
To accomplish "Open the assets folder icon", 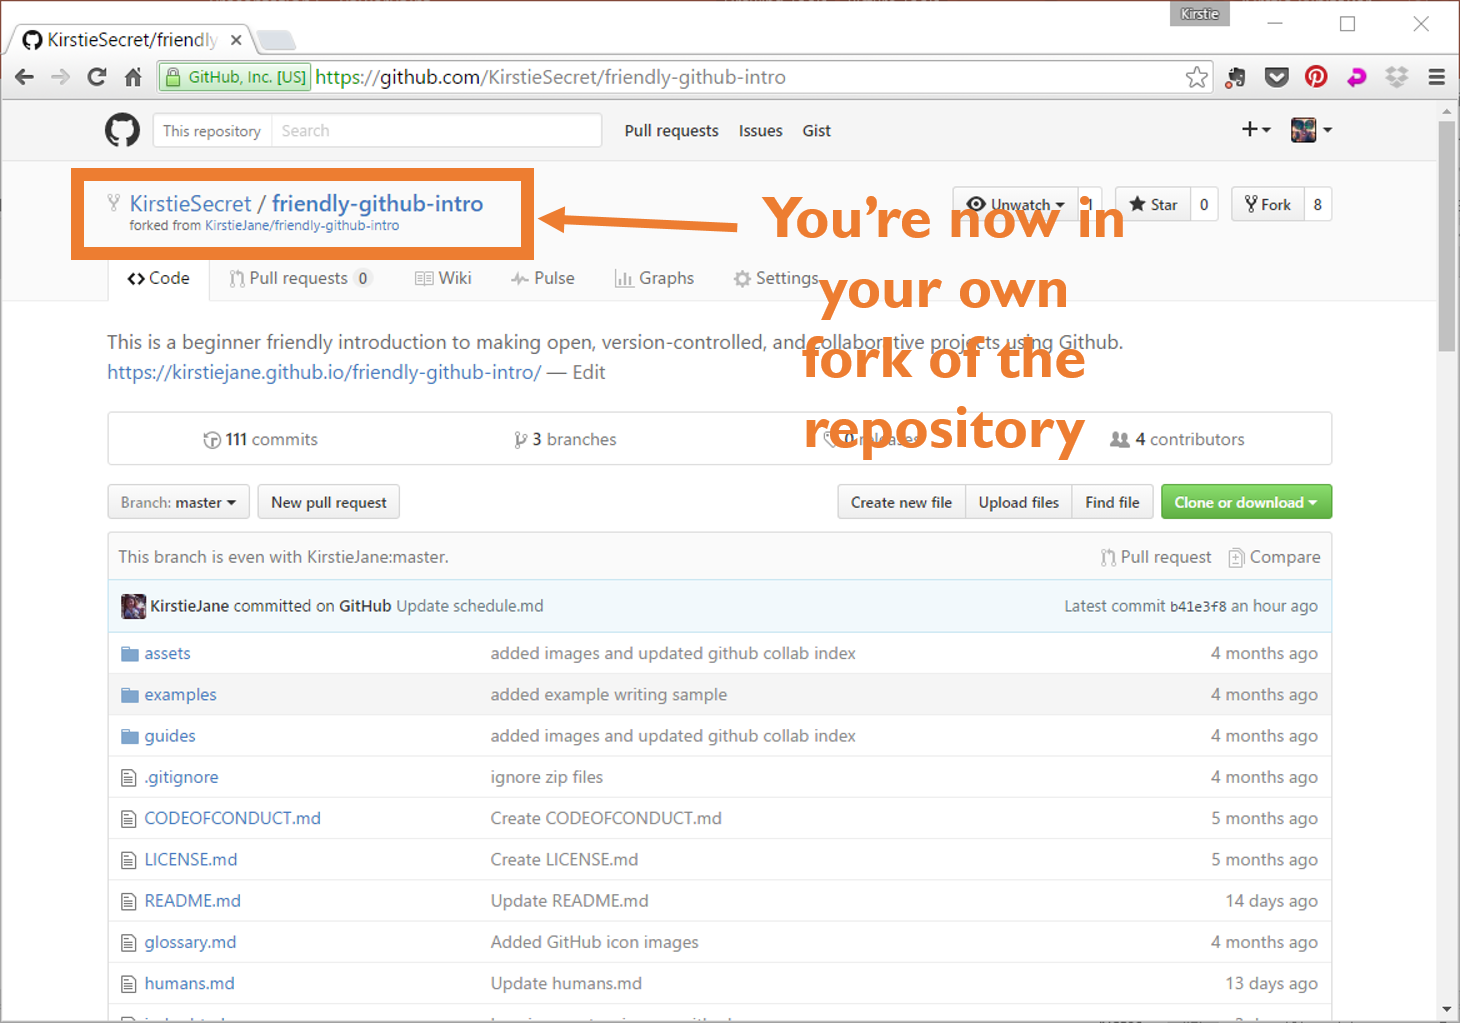I will [130, 654].
